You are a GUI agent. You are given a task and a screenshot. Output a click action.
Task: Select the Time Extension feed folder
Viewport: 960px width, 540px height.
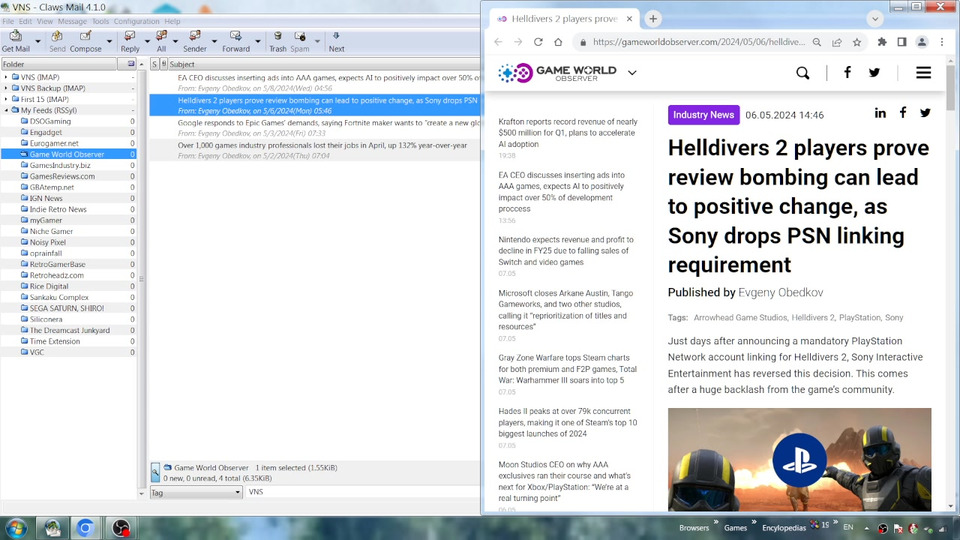pyautogui.click(x=54, y=342)
